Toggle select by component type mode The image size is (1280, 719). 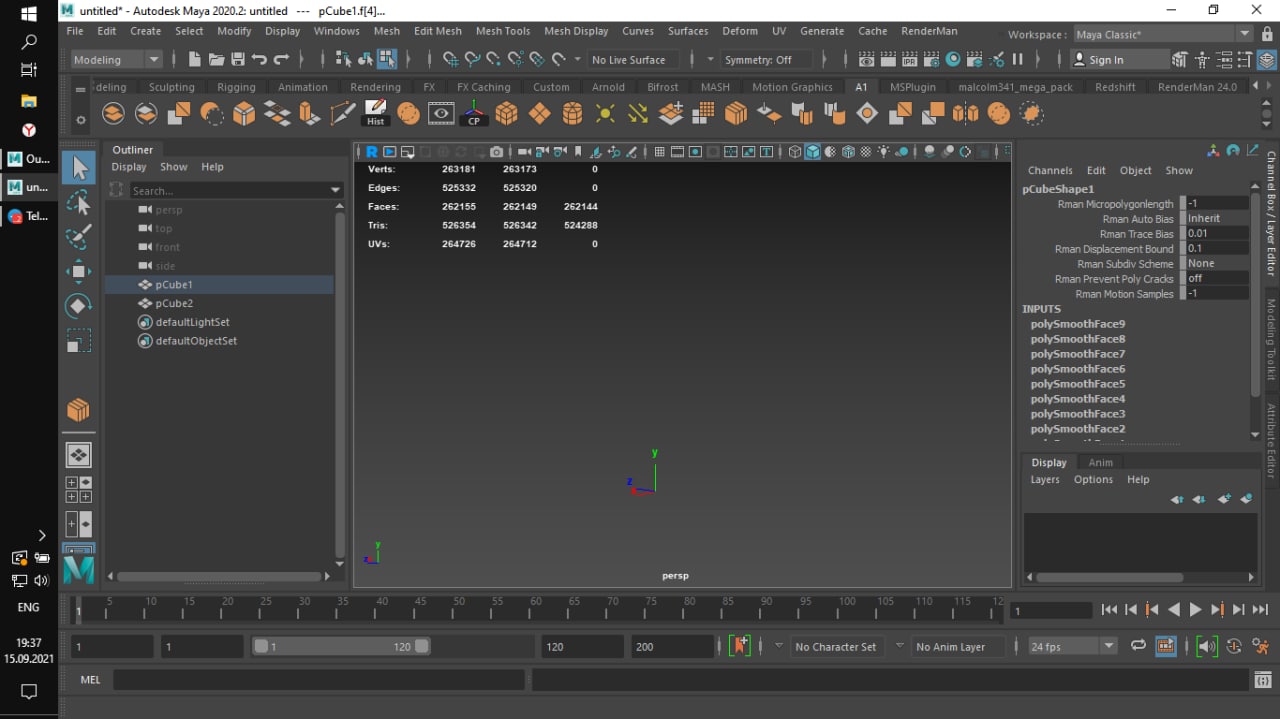[x=387, y=60]
